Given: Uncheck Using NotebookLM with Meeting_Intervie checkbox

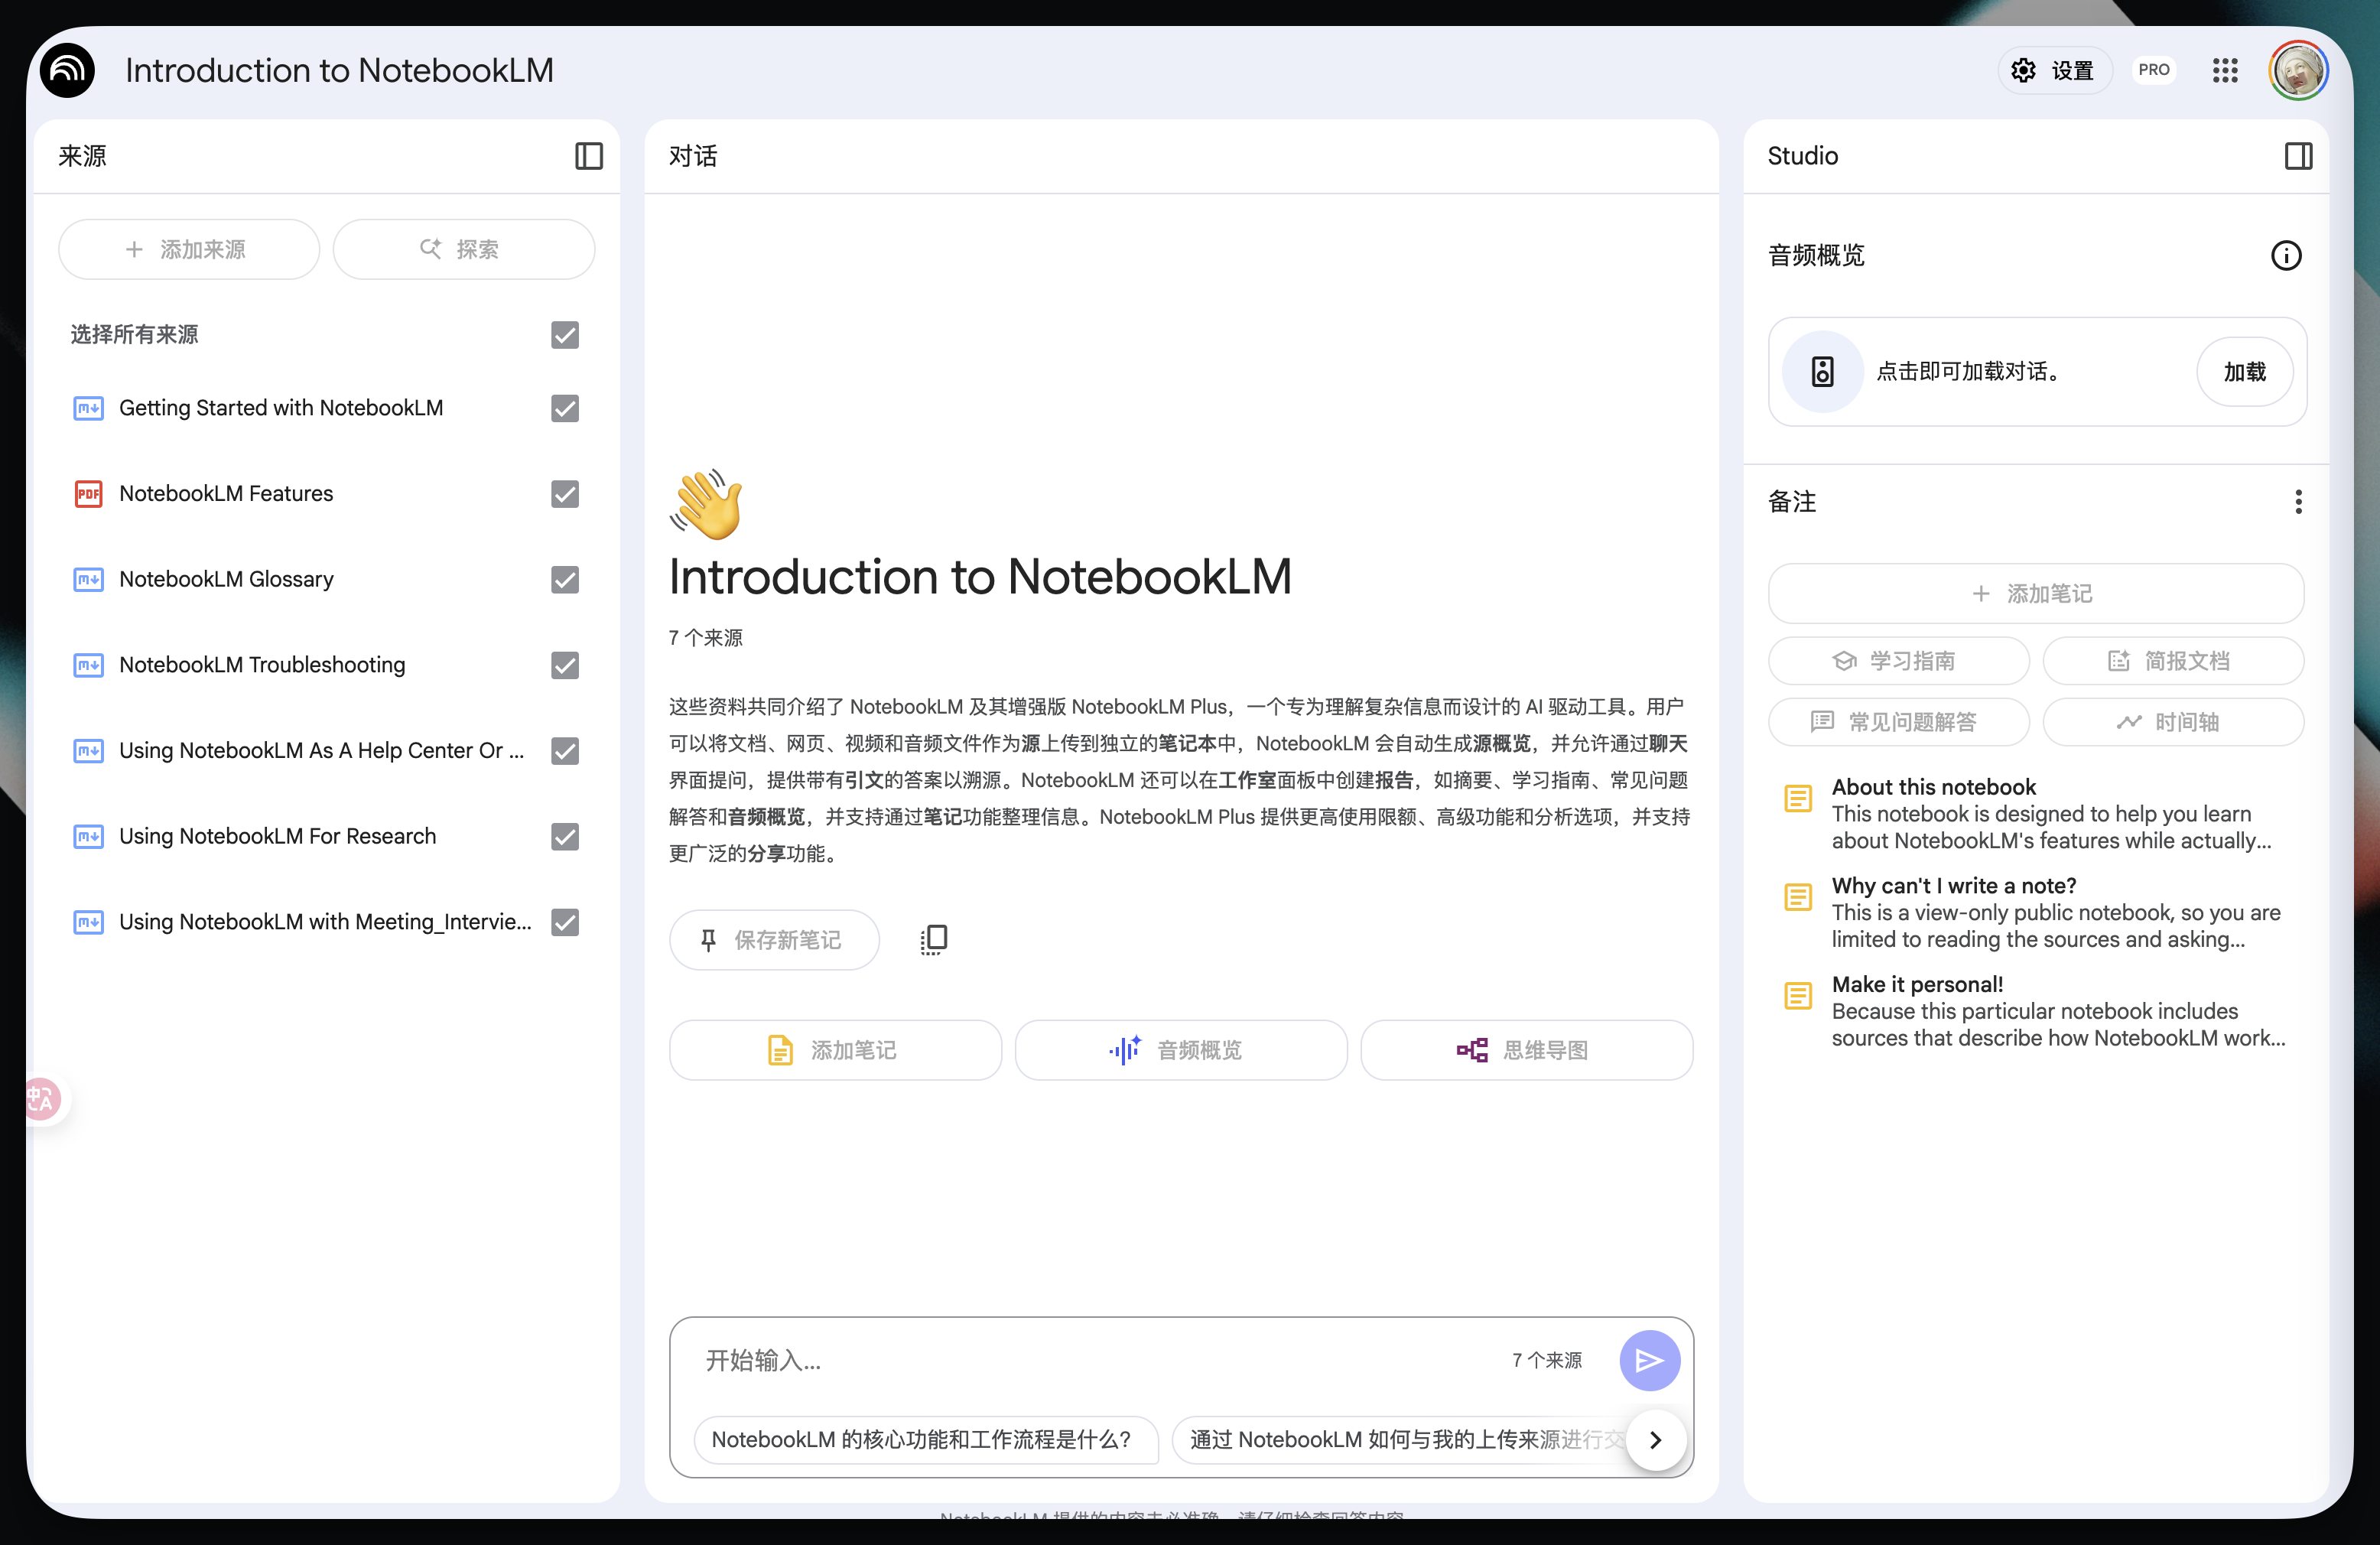Looking at the screenshot, I should pyautogui.click(x=565, y=922).
